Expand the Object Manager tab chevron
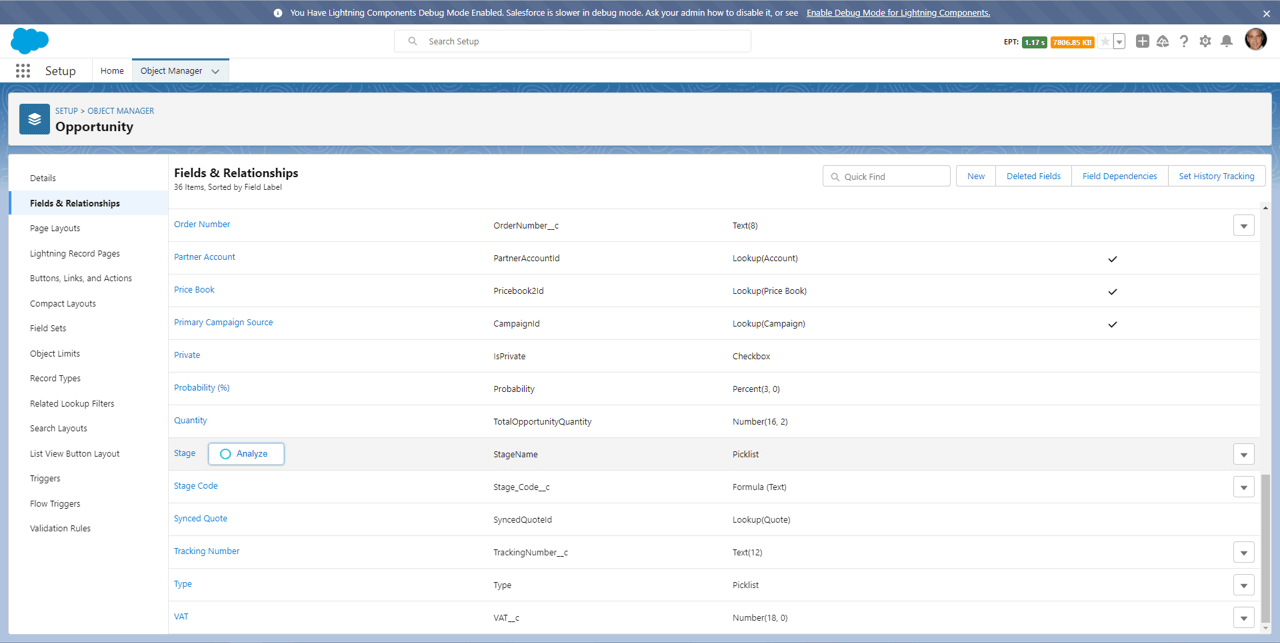 [x=215, y=72]
